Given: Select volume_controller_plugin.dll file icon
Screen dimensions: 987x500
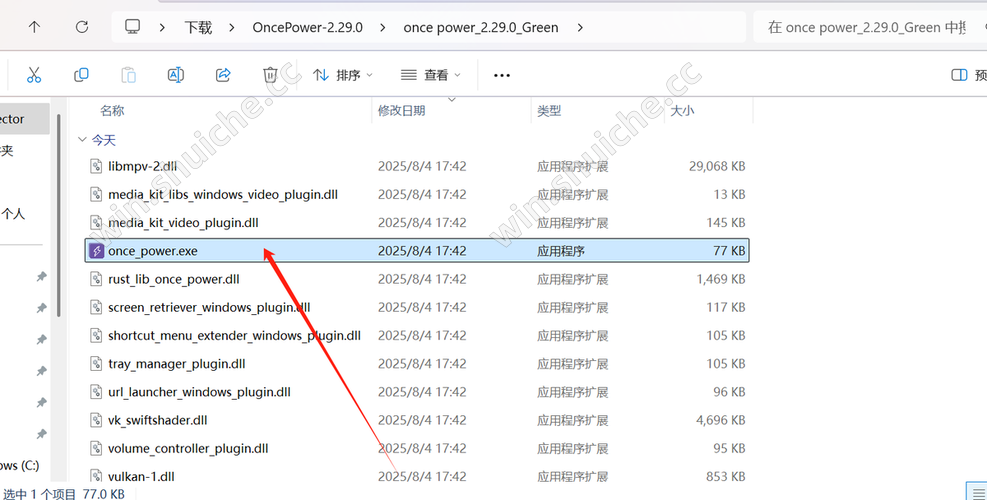Looking at the screenshot, I should 96,448.
